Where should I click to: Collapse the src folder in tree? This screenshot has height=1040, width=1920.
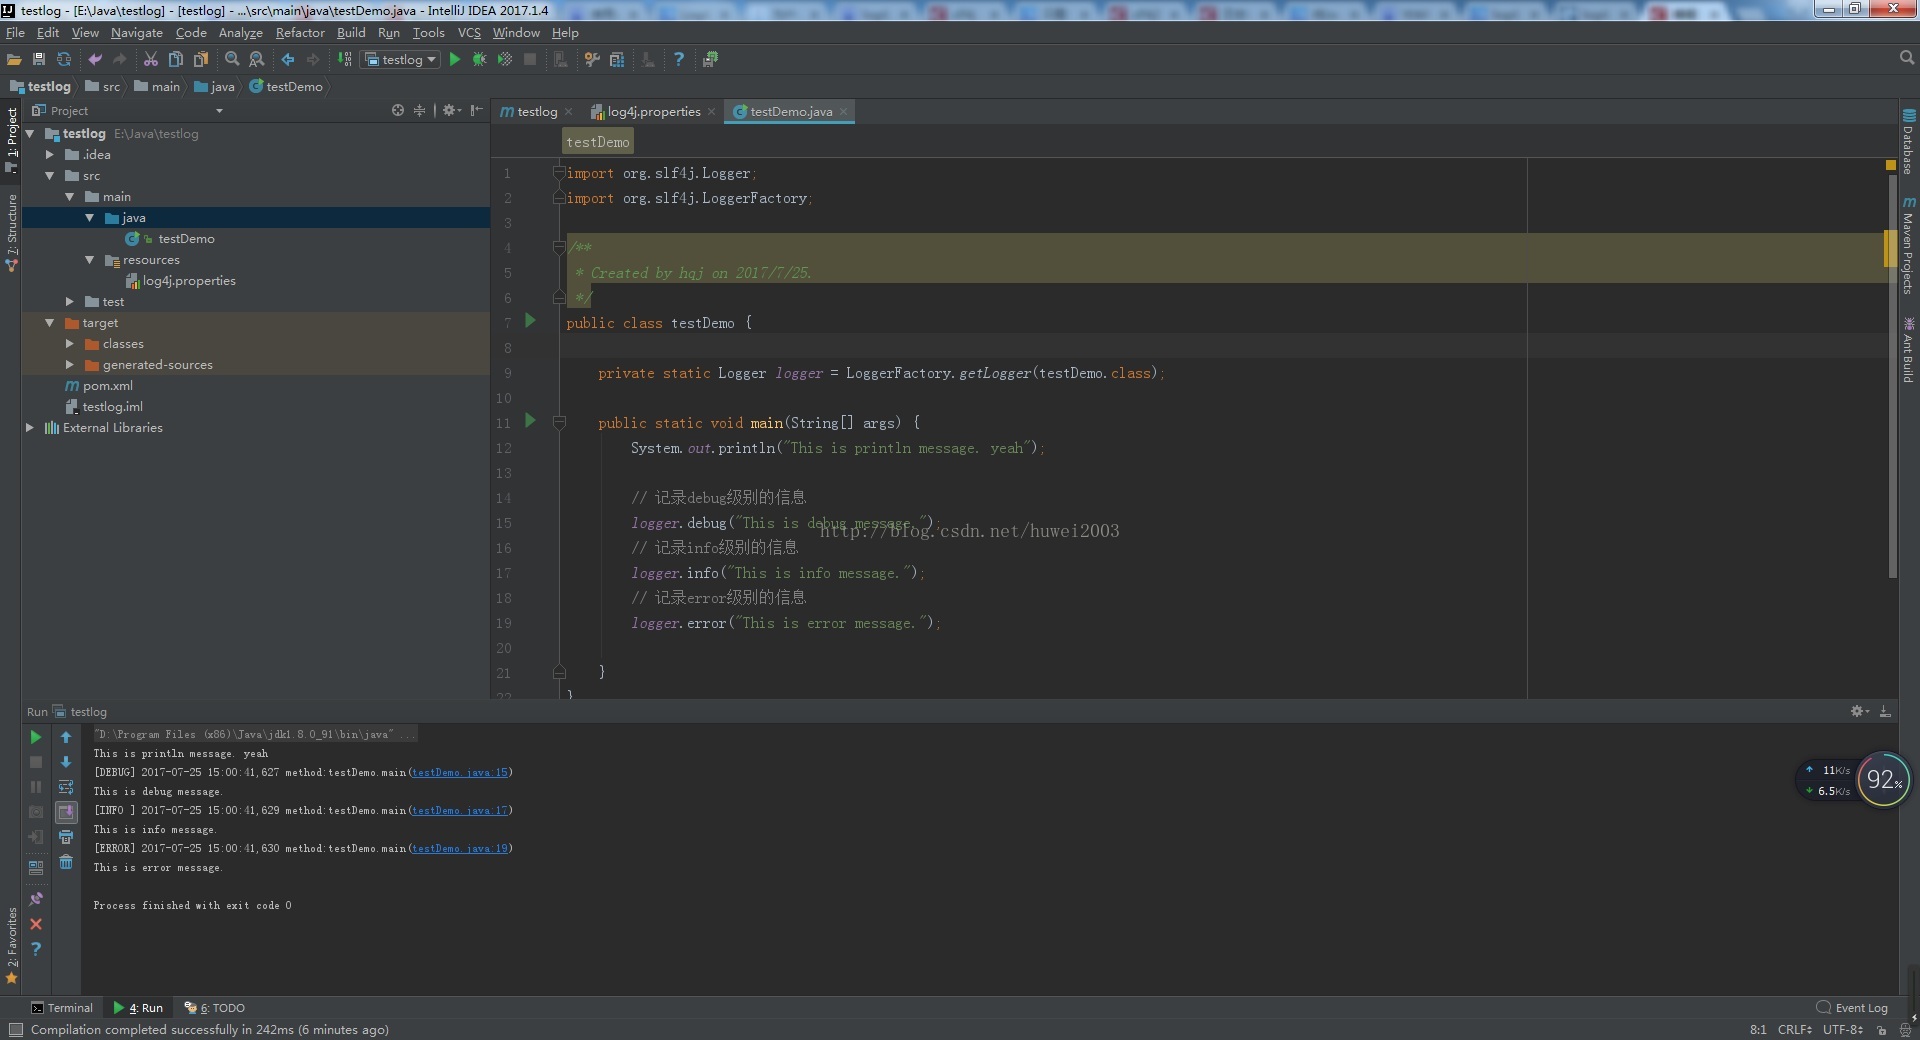(x=50, y=176)
